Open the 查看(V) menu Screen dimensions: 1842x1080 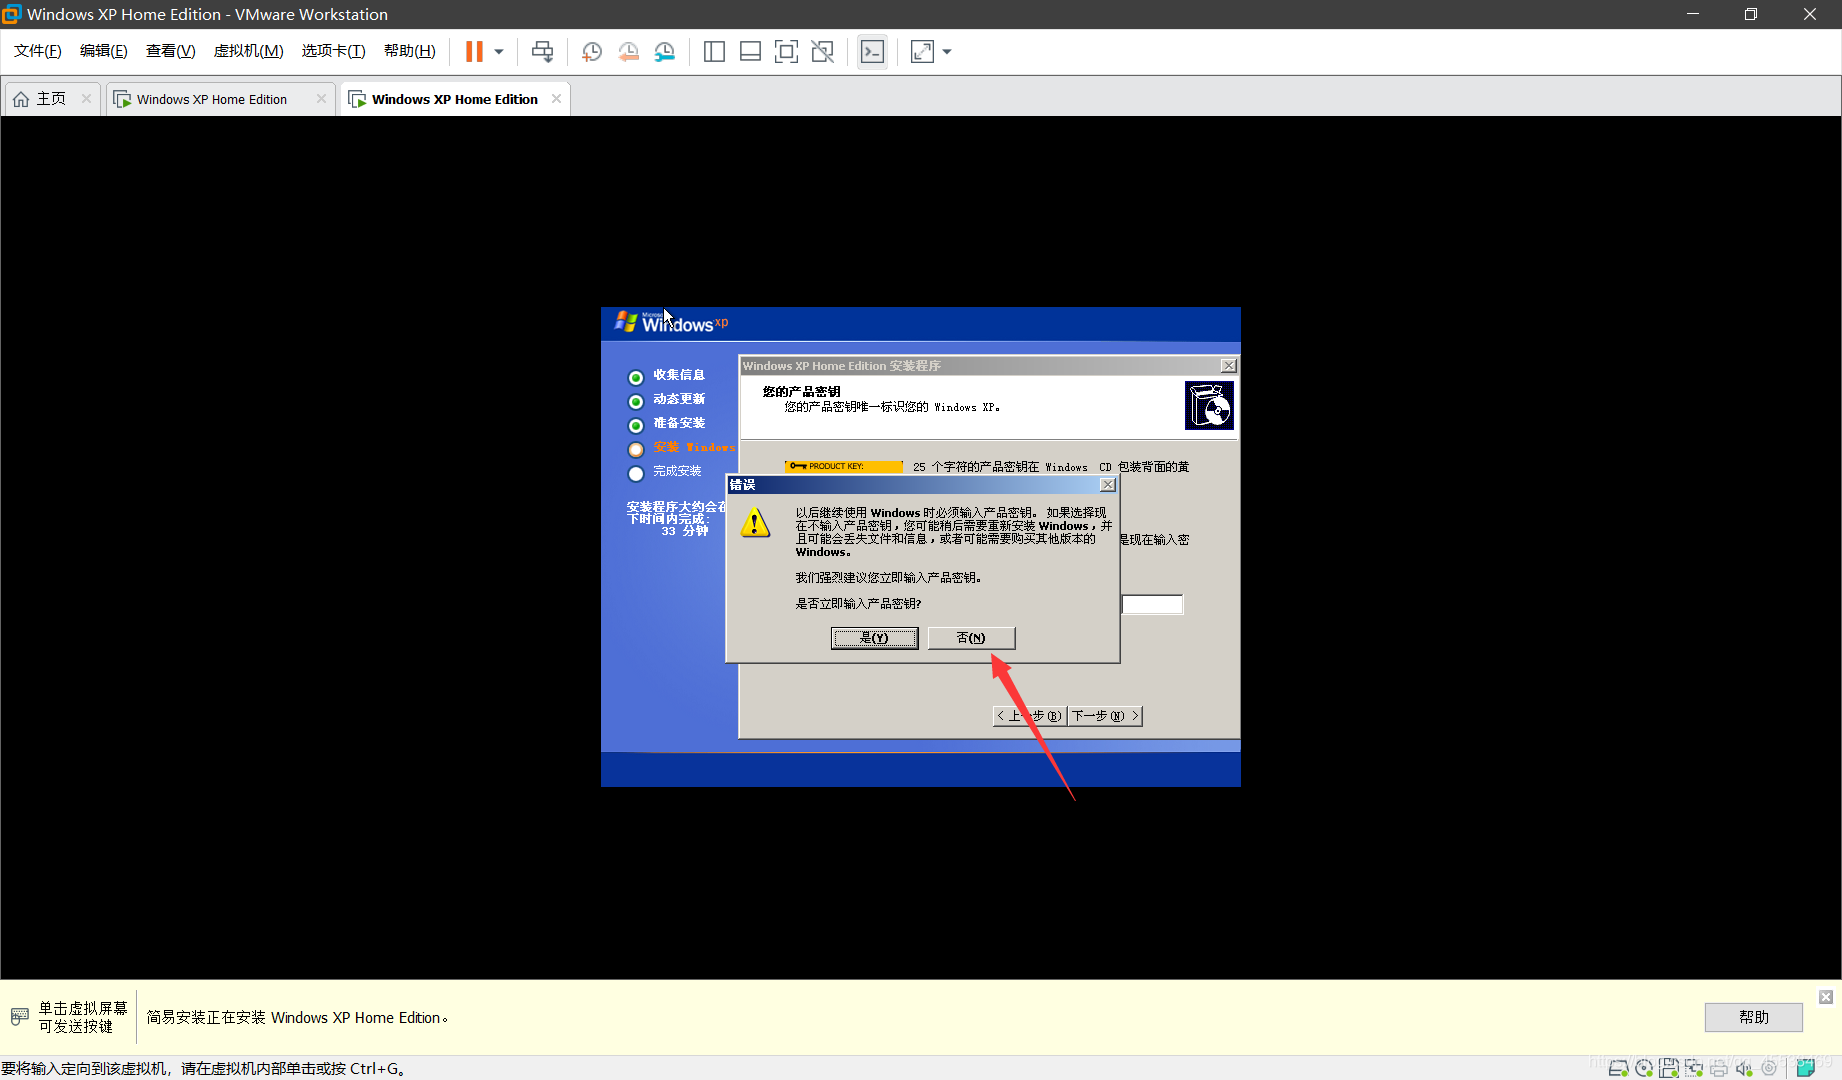[x=170, y=51]
